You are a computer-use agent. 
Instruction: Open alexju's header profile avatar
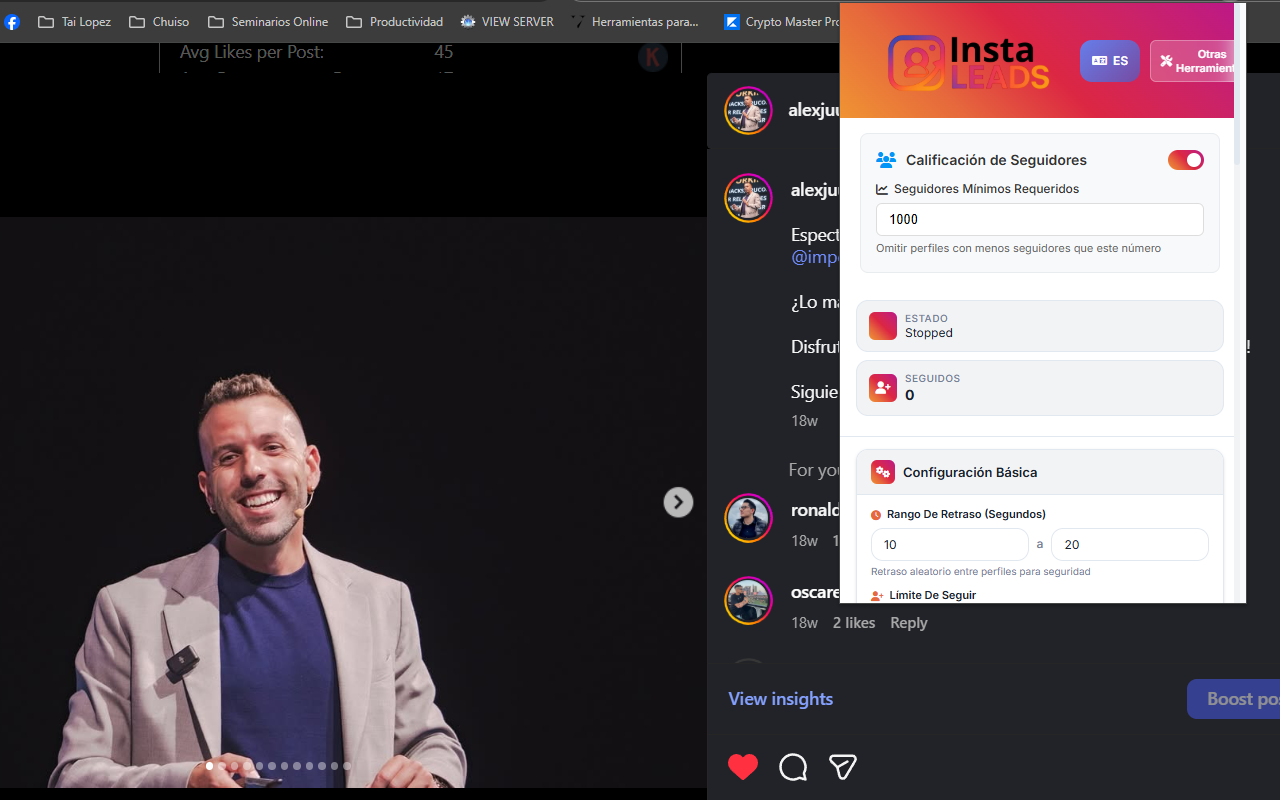click(748, 110)
